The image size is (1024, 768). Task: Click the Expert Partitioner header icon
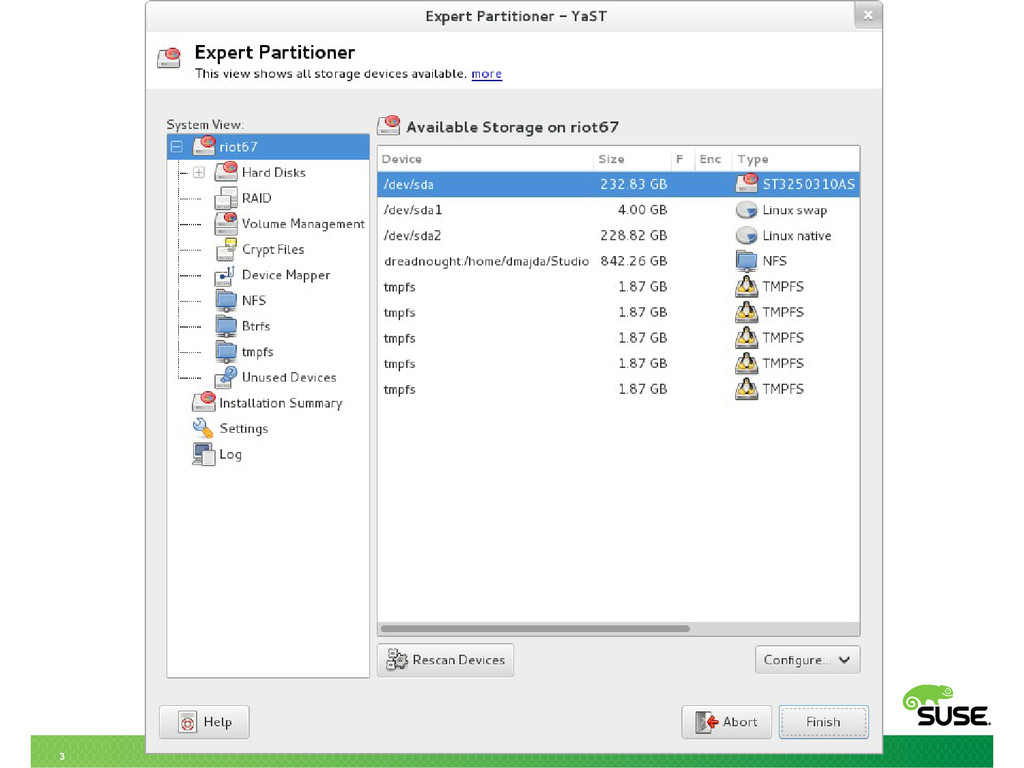coord(169,57)
